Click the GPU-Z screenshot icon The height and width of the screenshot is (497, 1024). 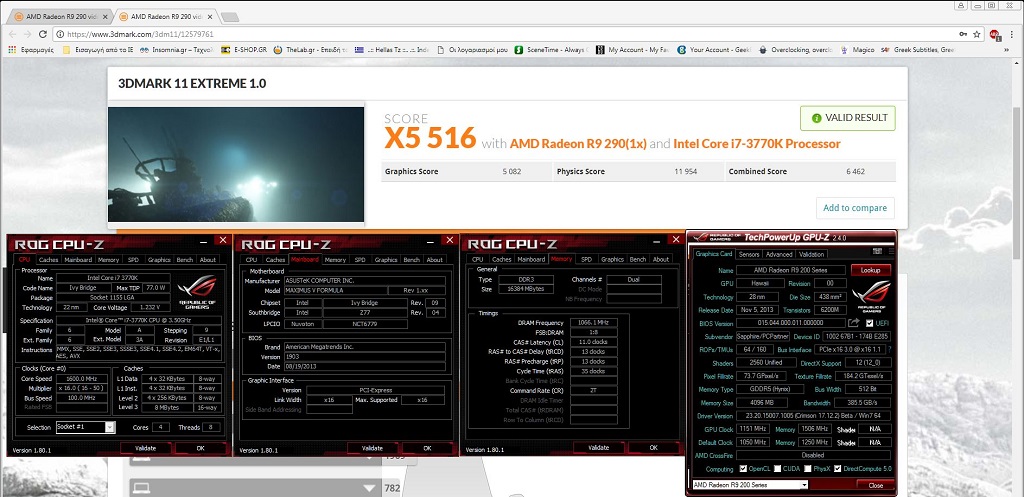pyautogui.click(x=876, y=251)
